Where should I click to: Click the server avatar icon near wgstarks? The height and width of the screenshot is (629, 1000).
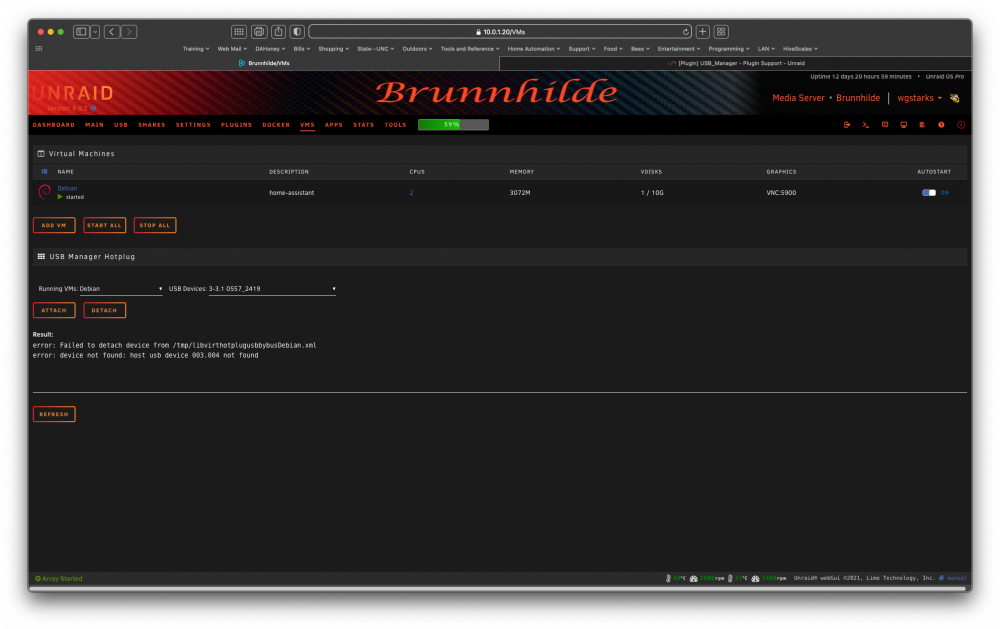pos(955,98)
